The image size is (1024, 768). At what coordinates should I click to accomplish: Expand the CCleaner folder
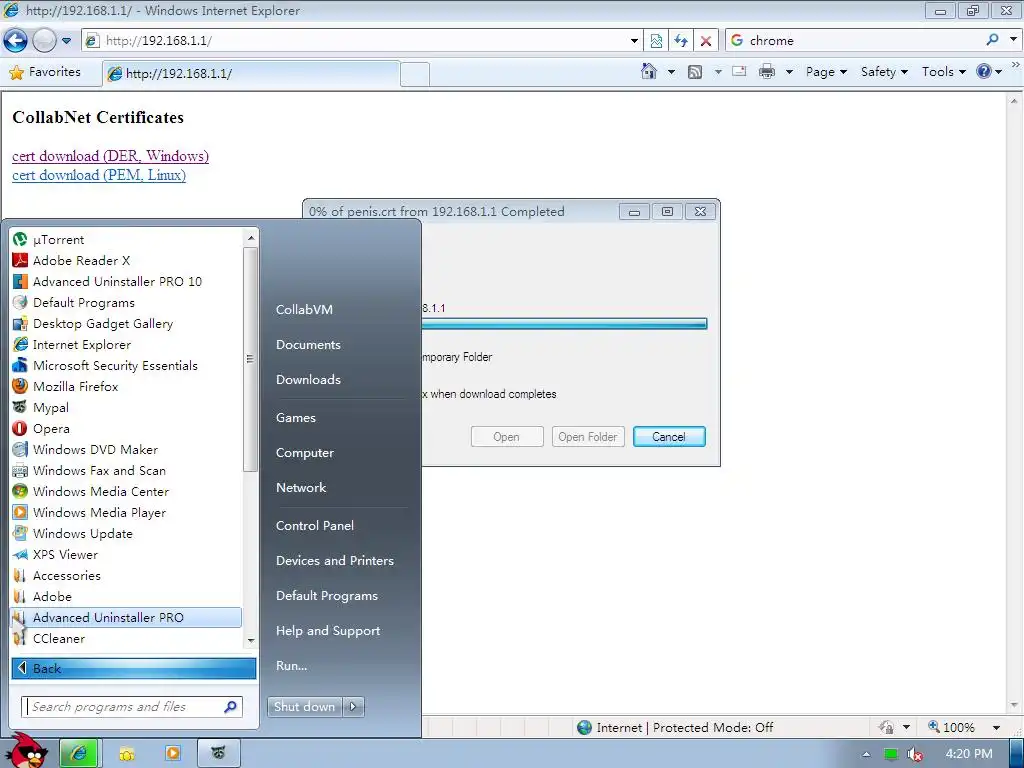[125, 639]
